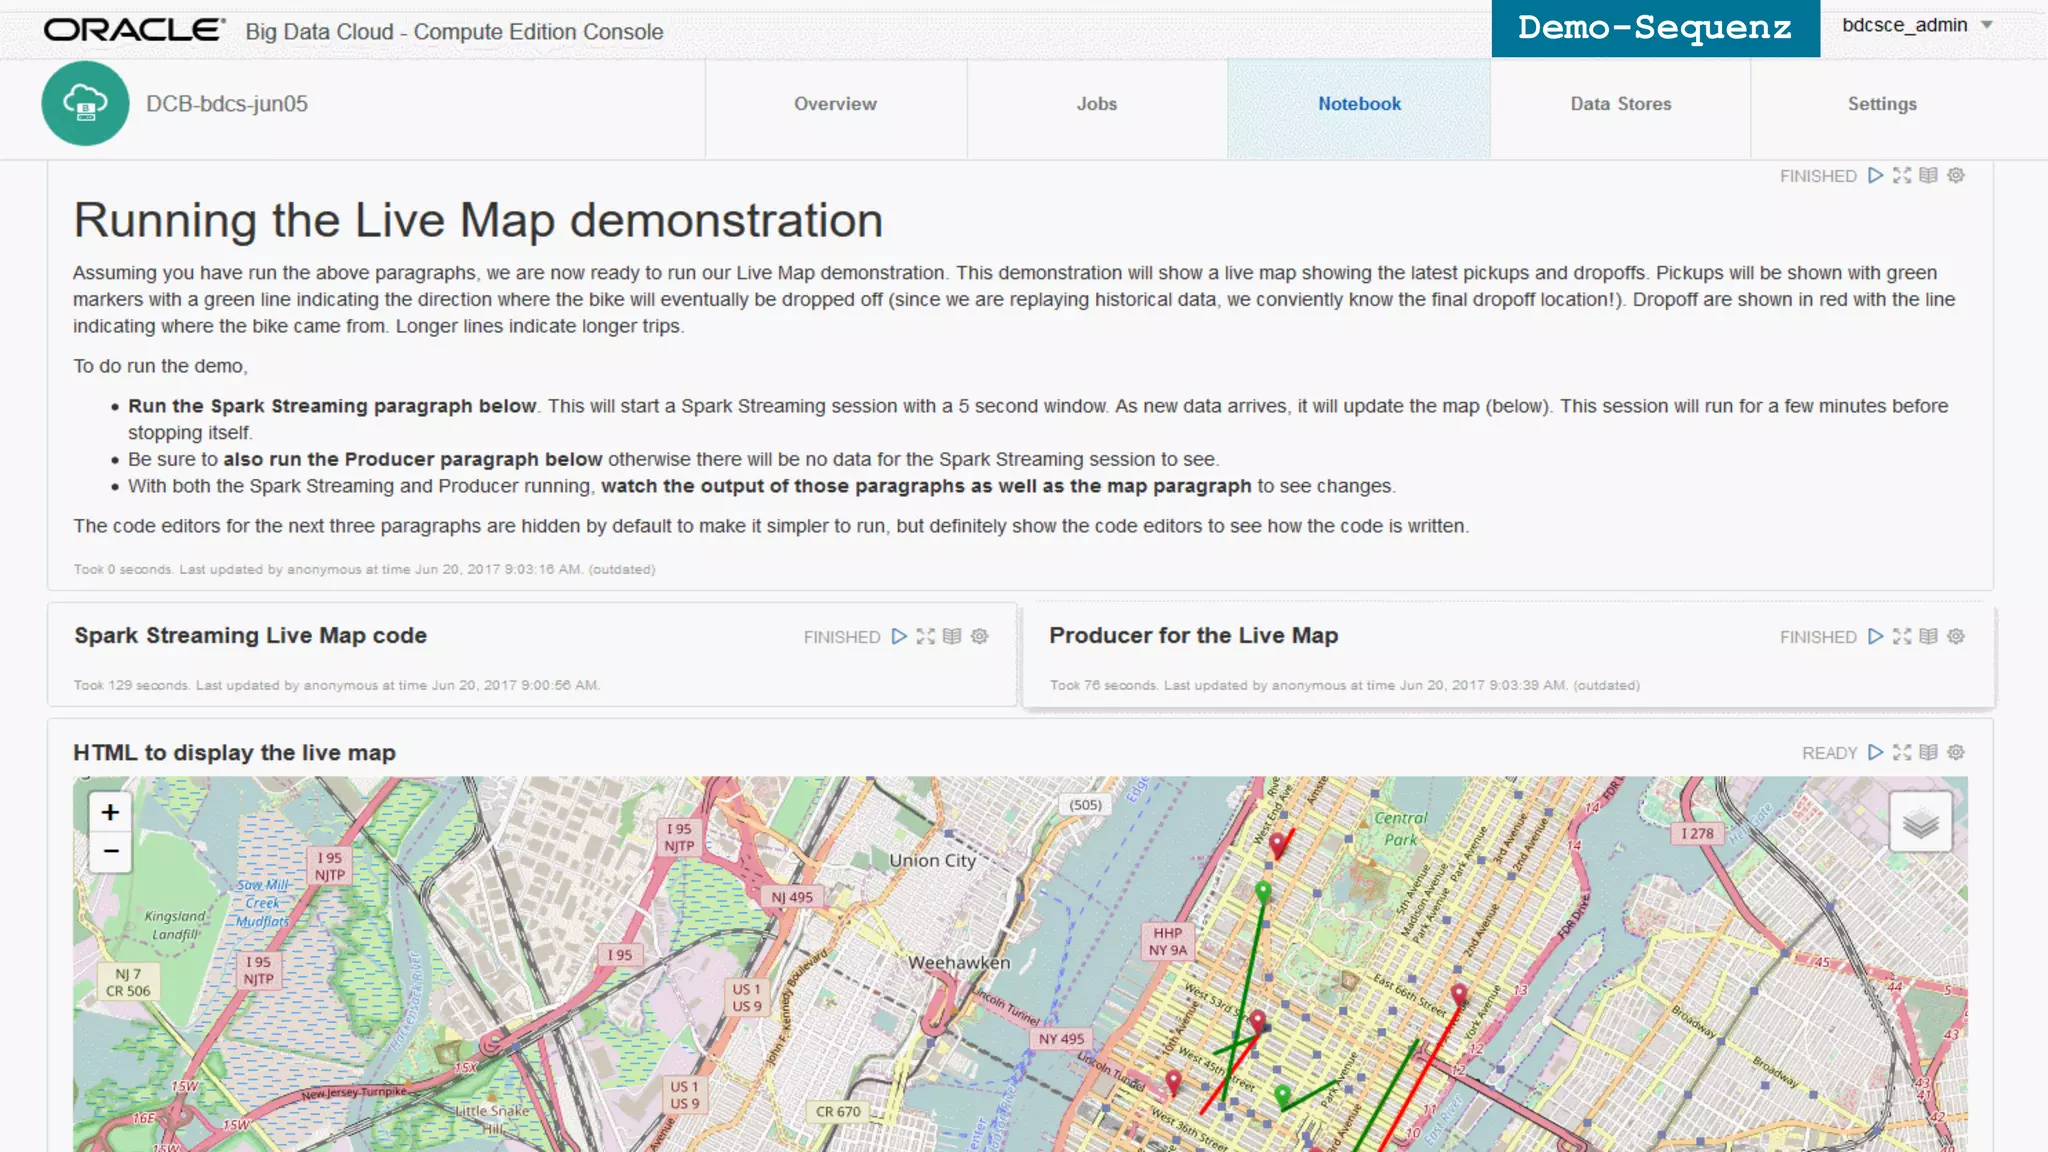Click the gear settings icon of the Spark Streaming paragraph
2048x1152 pixels.
980,637
